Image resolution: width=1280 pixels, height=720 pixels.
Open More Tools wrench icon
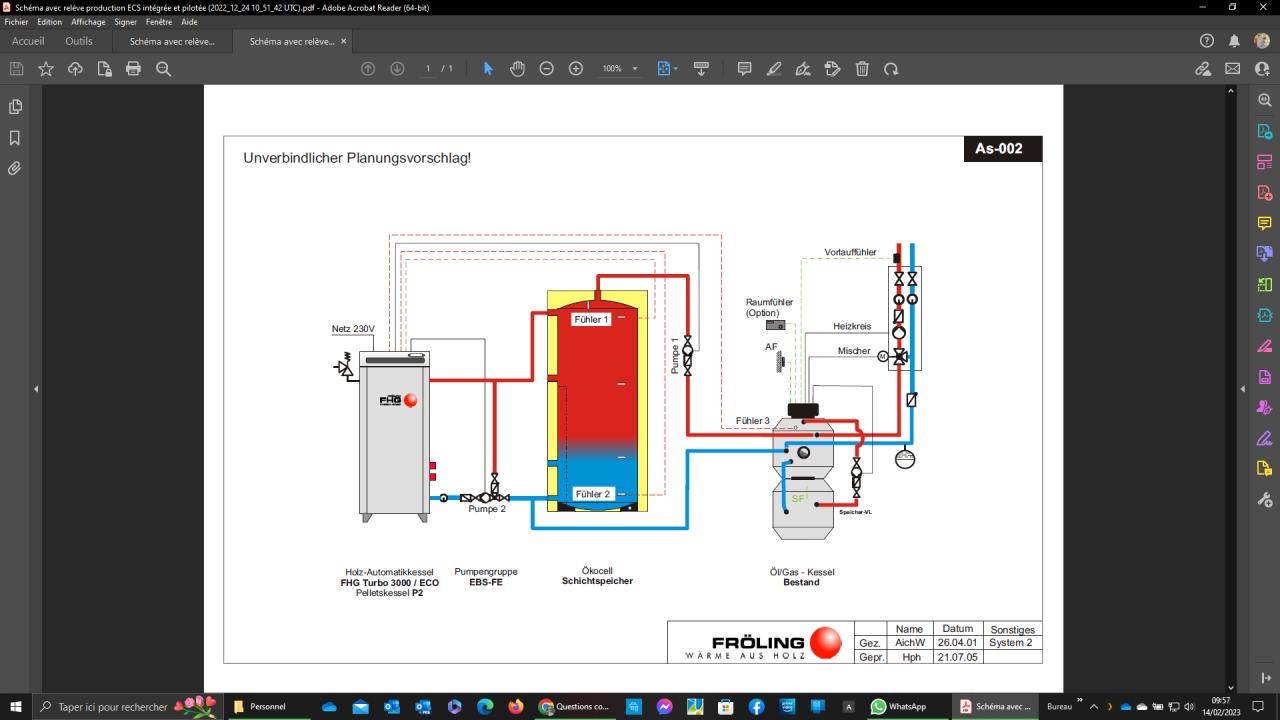pyautogui.click(x=1265, y=499)
